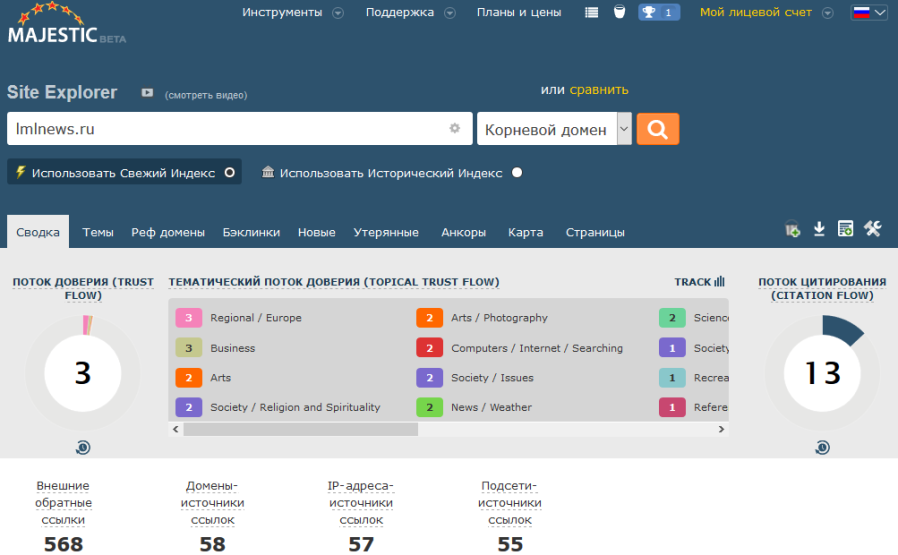Play the Site Explorer video icon
The height and width of the screenshot is (555, 898).
[x=147, y=93]
